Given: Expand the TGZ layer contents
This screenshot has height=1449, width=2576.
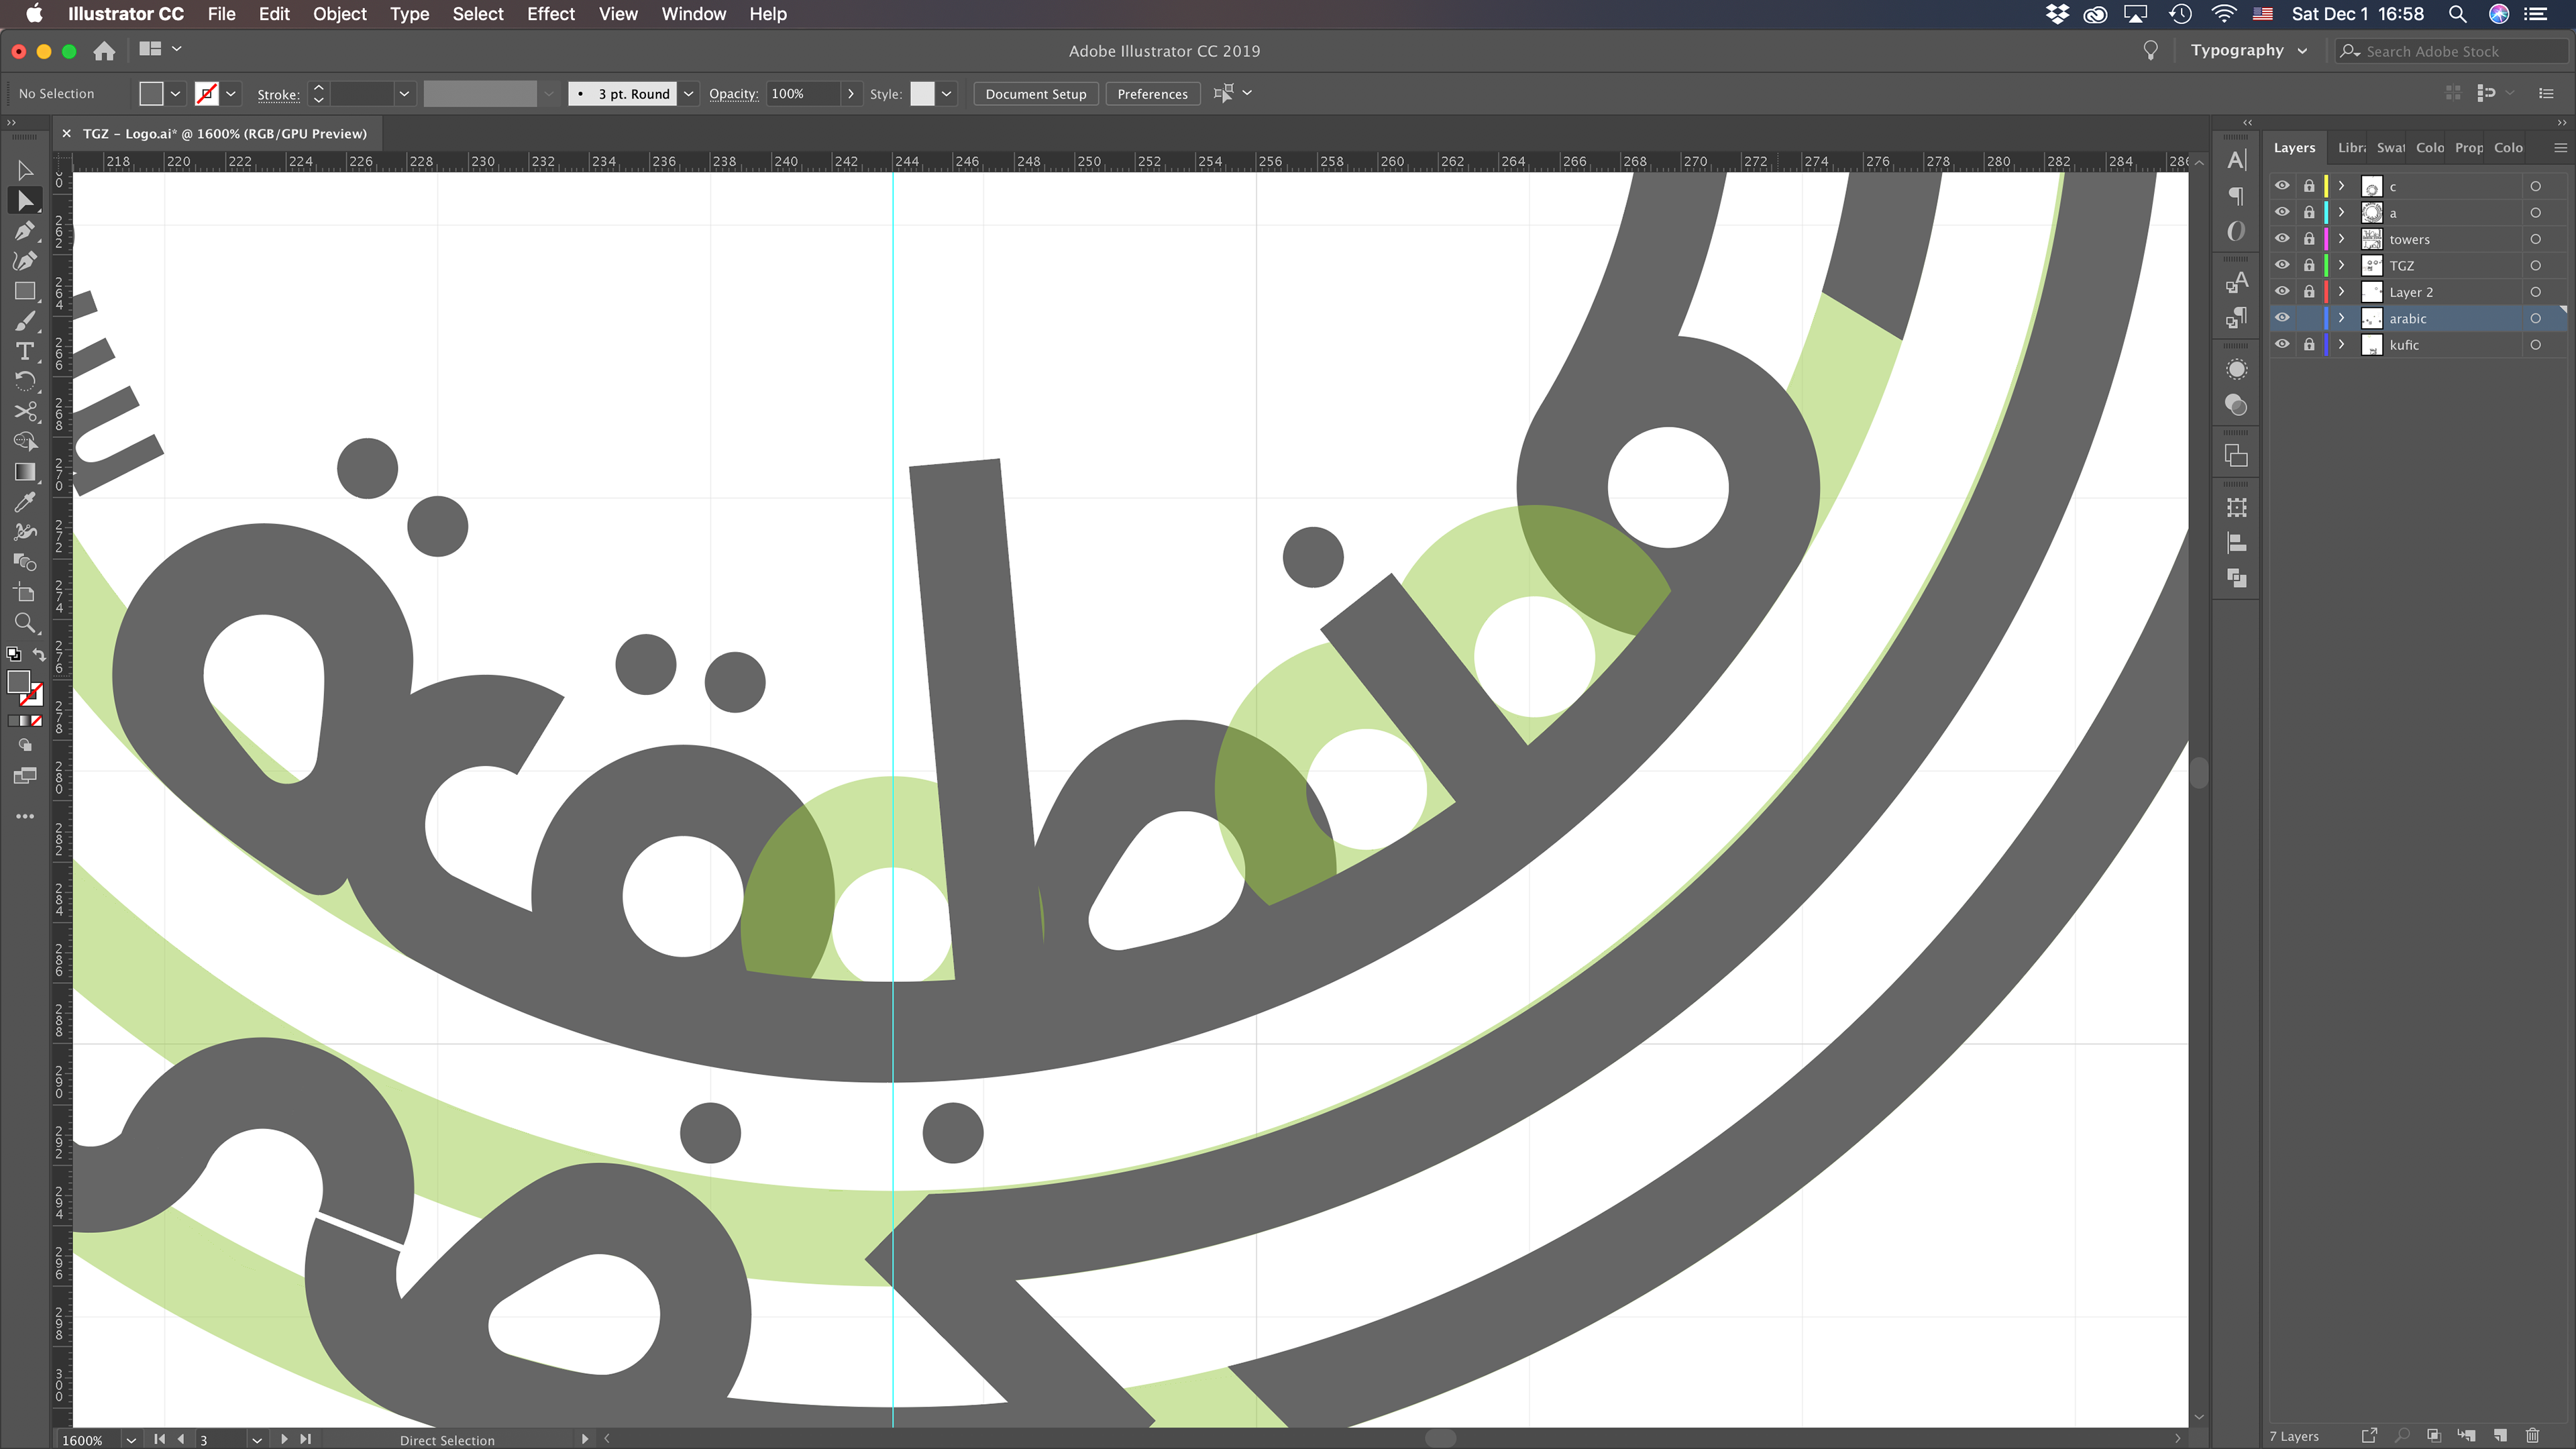Looking at the screenshot, I should pos(2341,265).
